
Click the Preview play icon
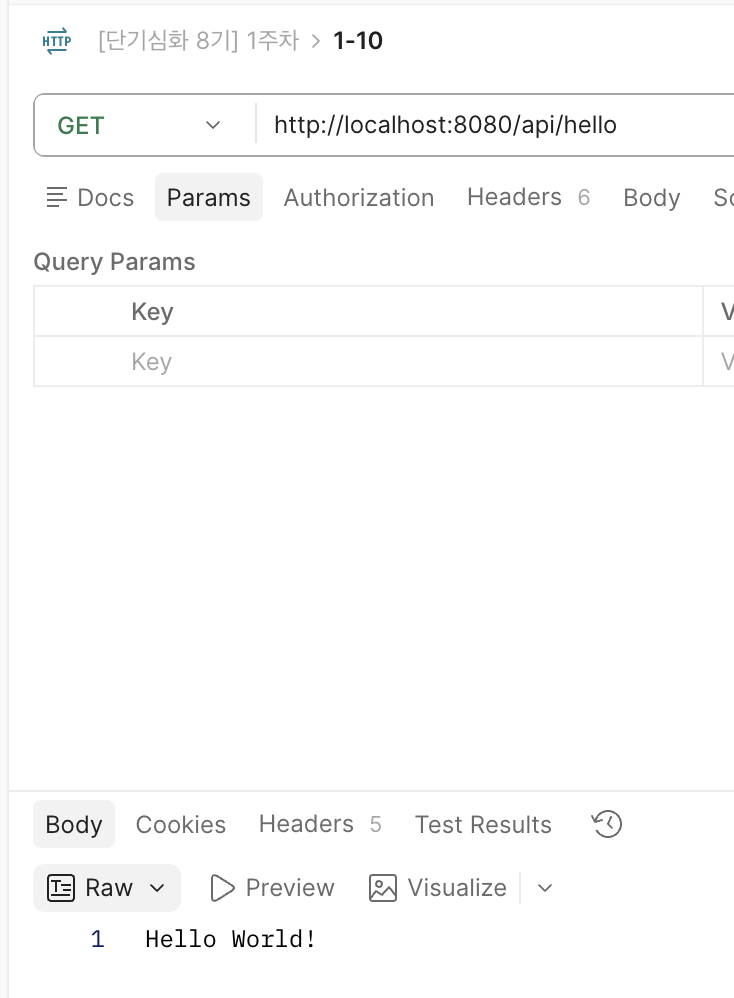click(x=222, y=888)
